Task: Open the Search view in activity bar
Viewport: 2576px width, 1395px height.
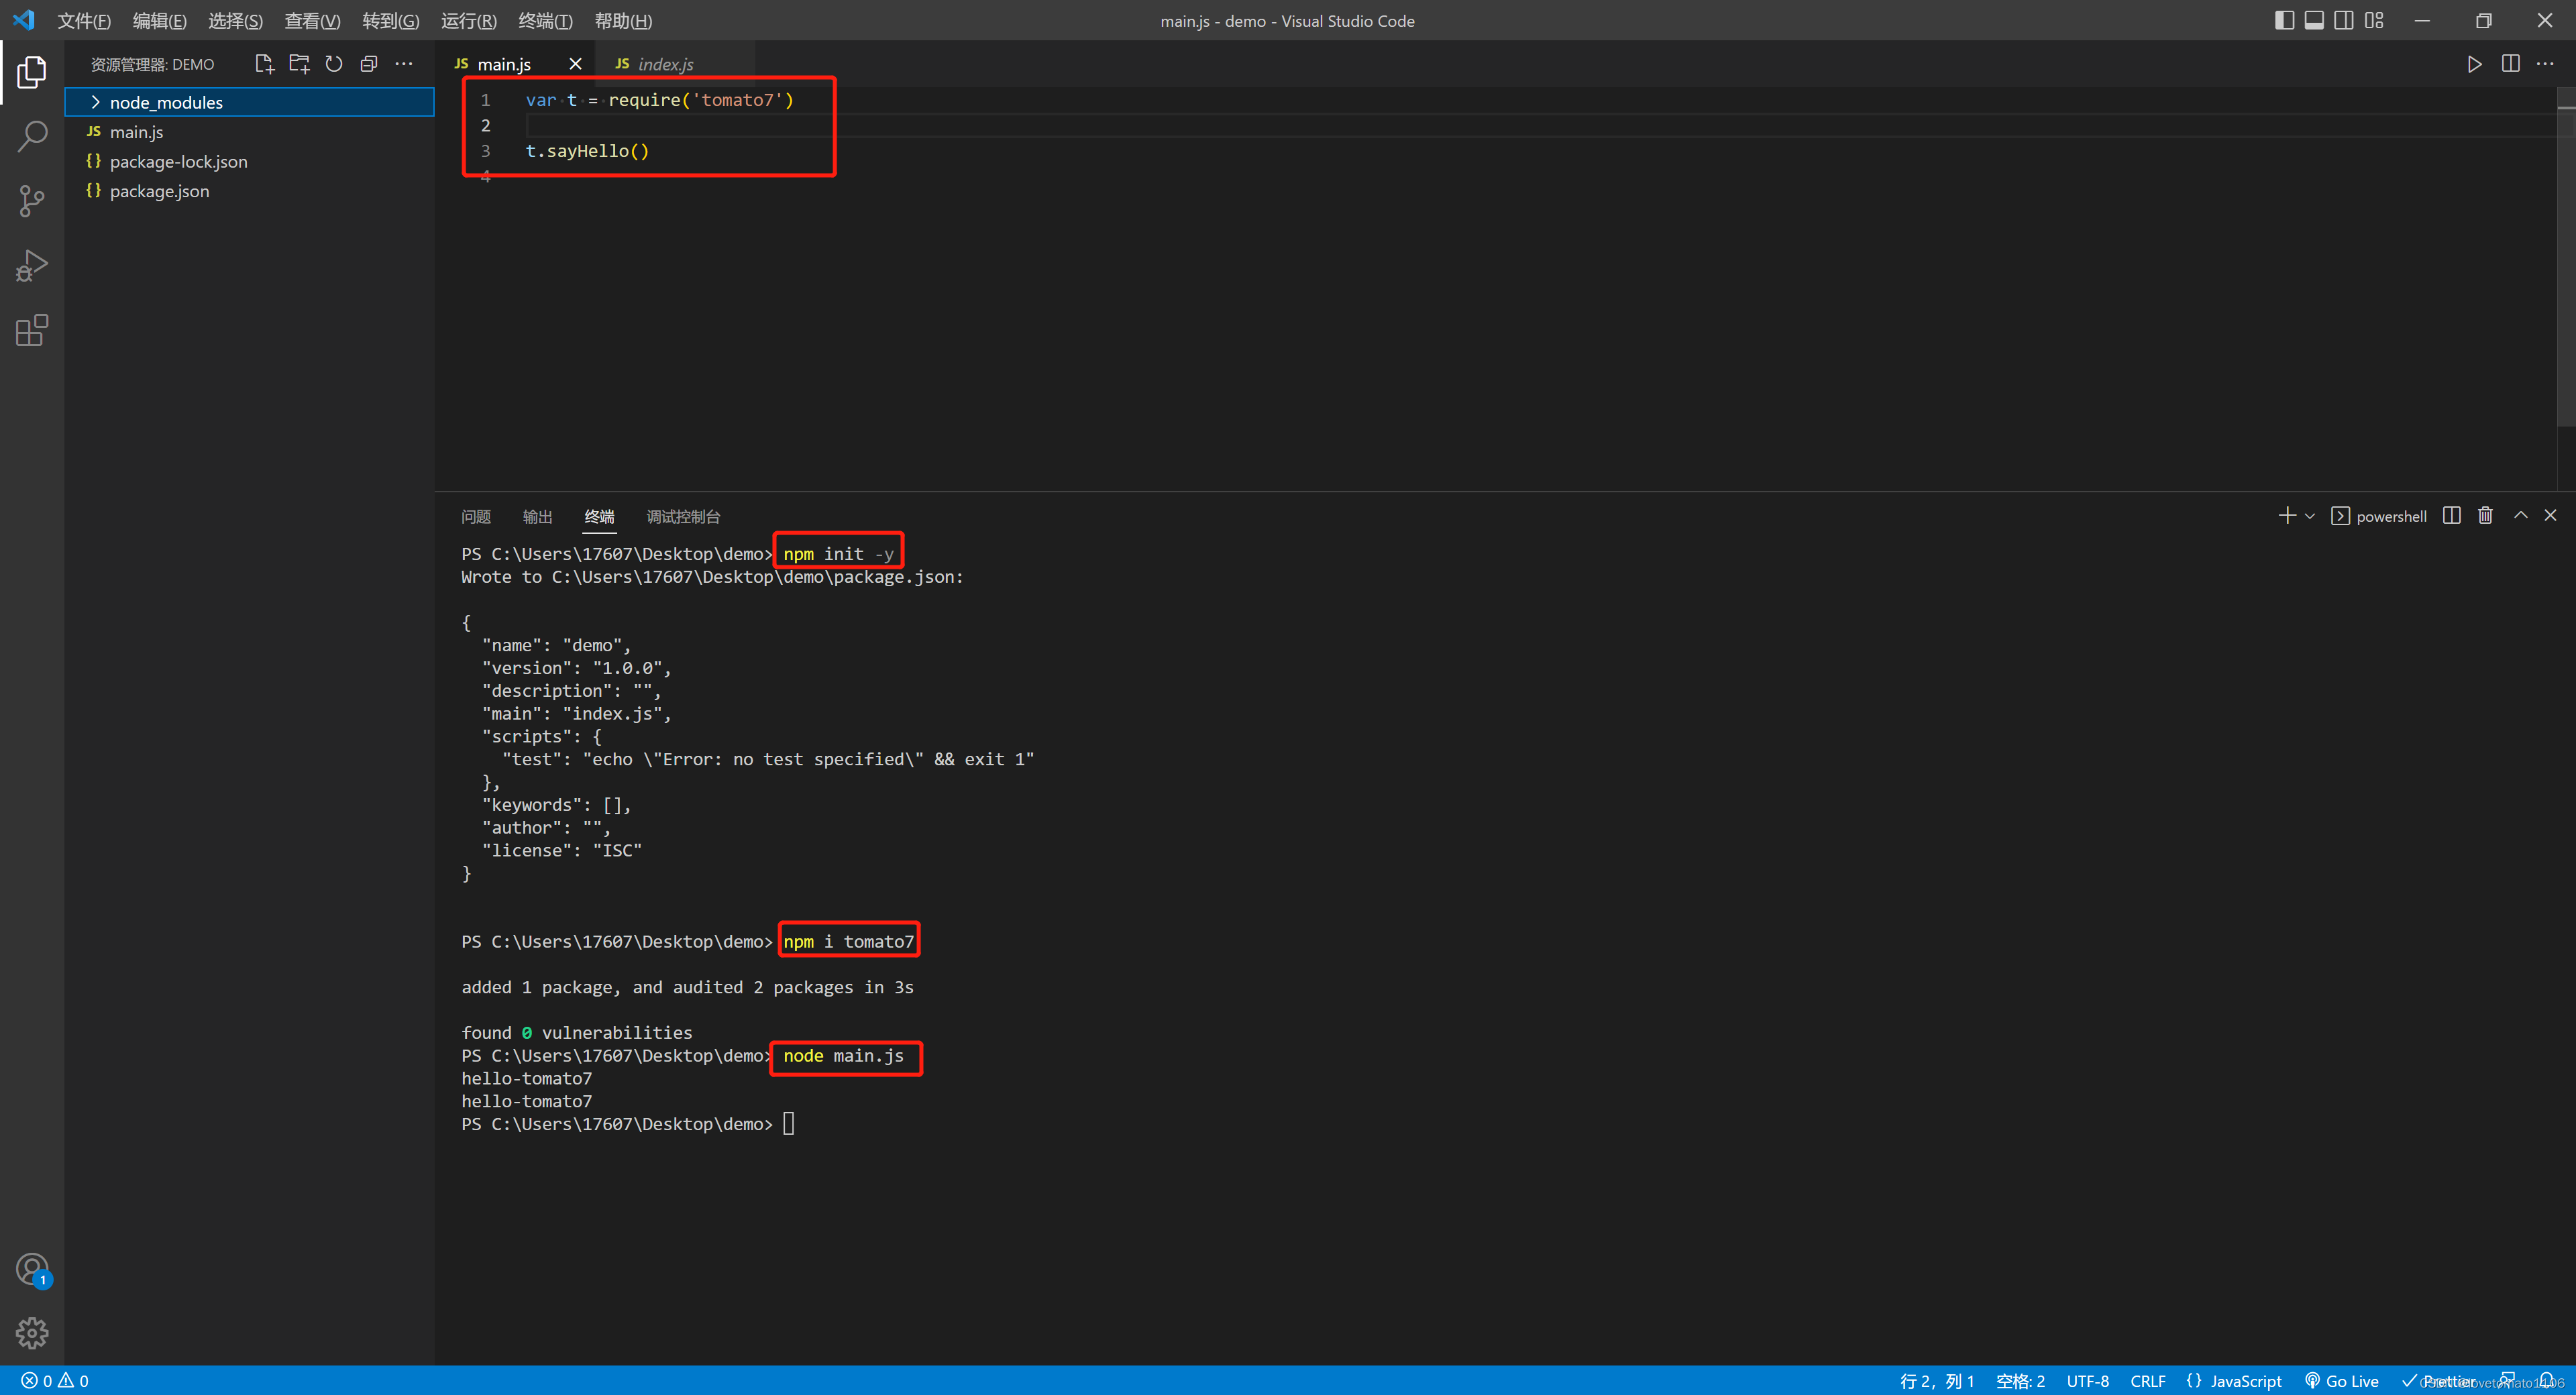Action: tap(32, 136)
